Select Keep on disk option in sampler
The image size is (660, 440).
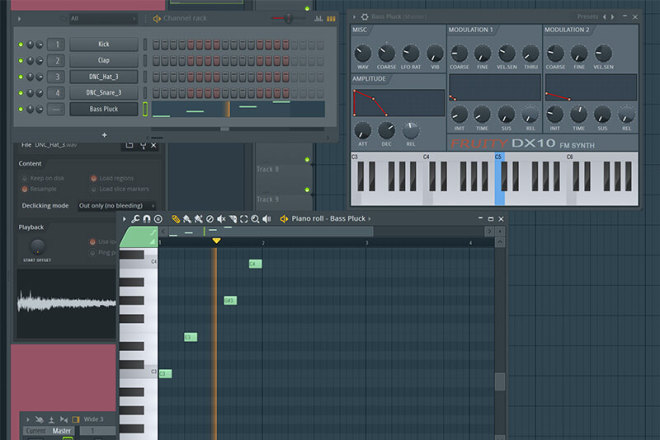click(x=43, y=179)
